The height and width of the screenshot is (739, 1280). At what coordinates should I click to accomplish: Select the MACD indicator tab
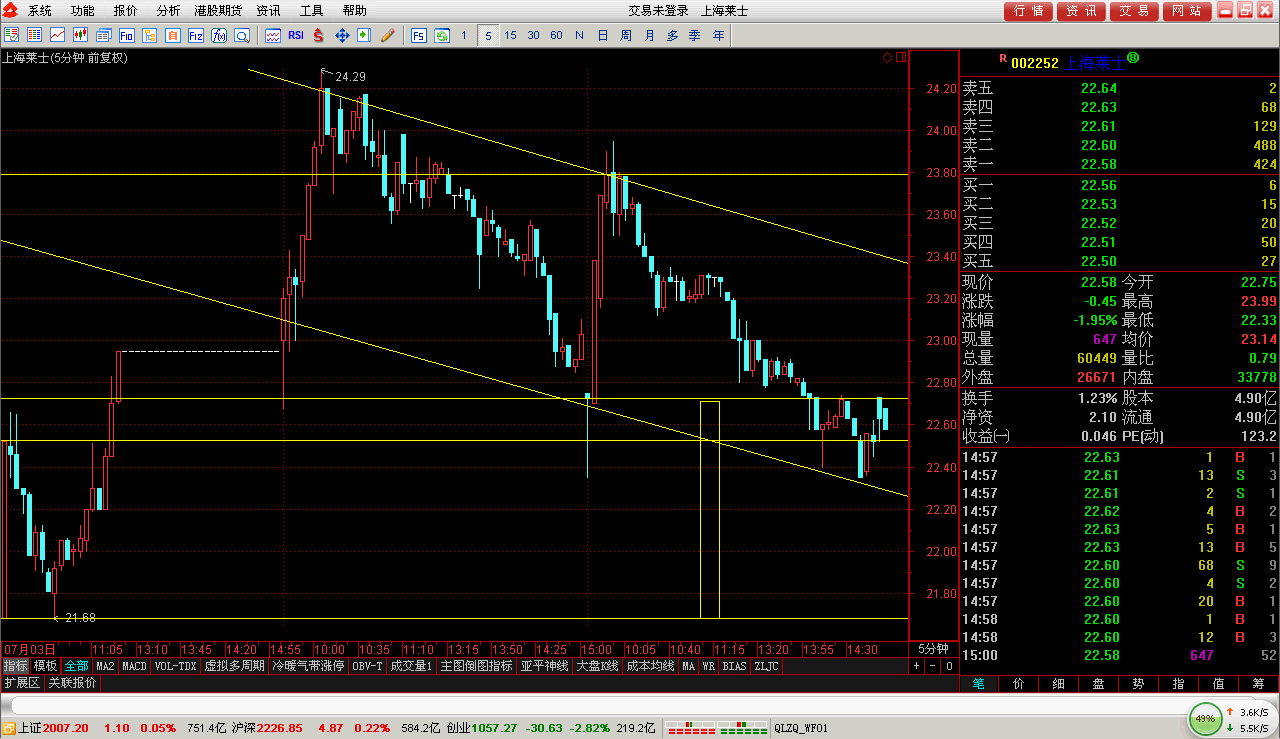[134, 666]
